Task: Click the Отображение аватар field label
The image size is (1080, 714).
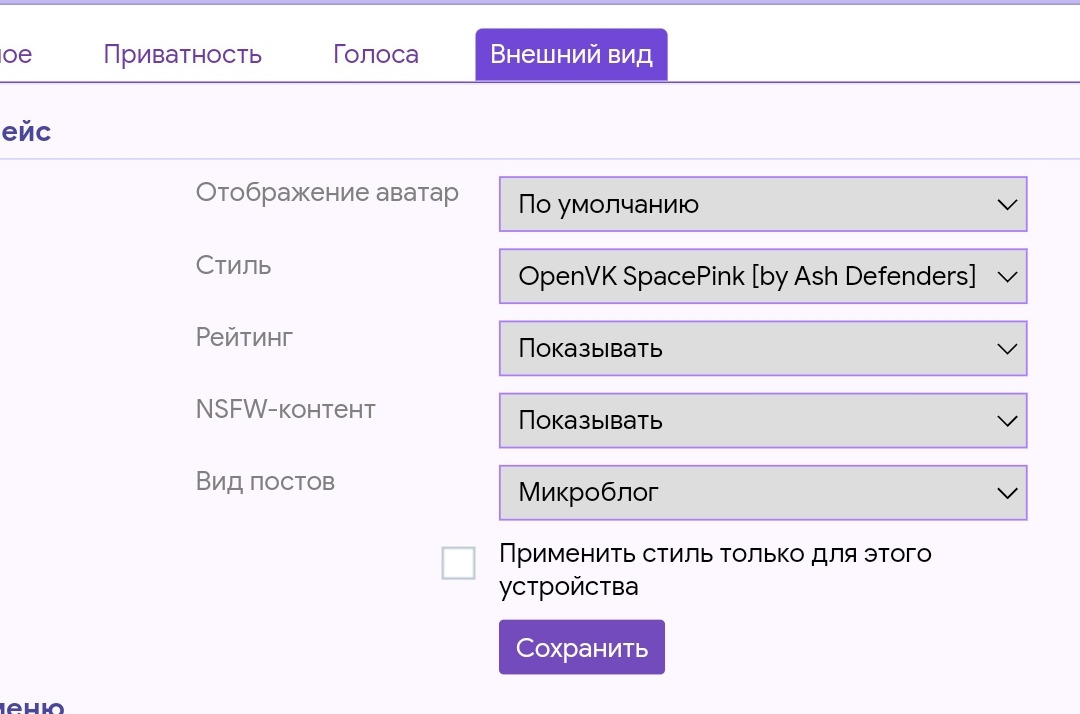Action: point(327,192)
